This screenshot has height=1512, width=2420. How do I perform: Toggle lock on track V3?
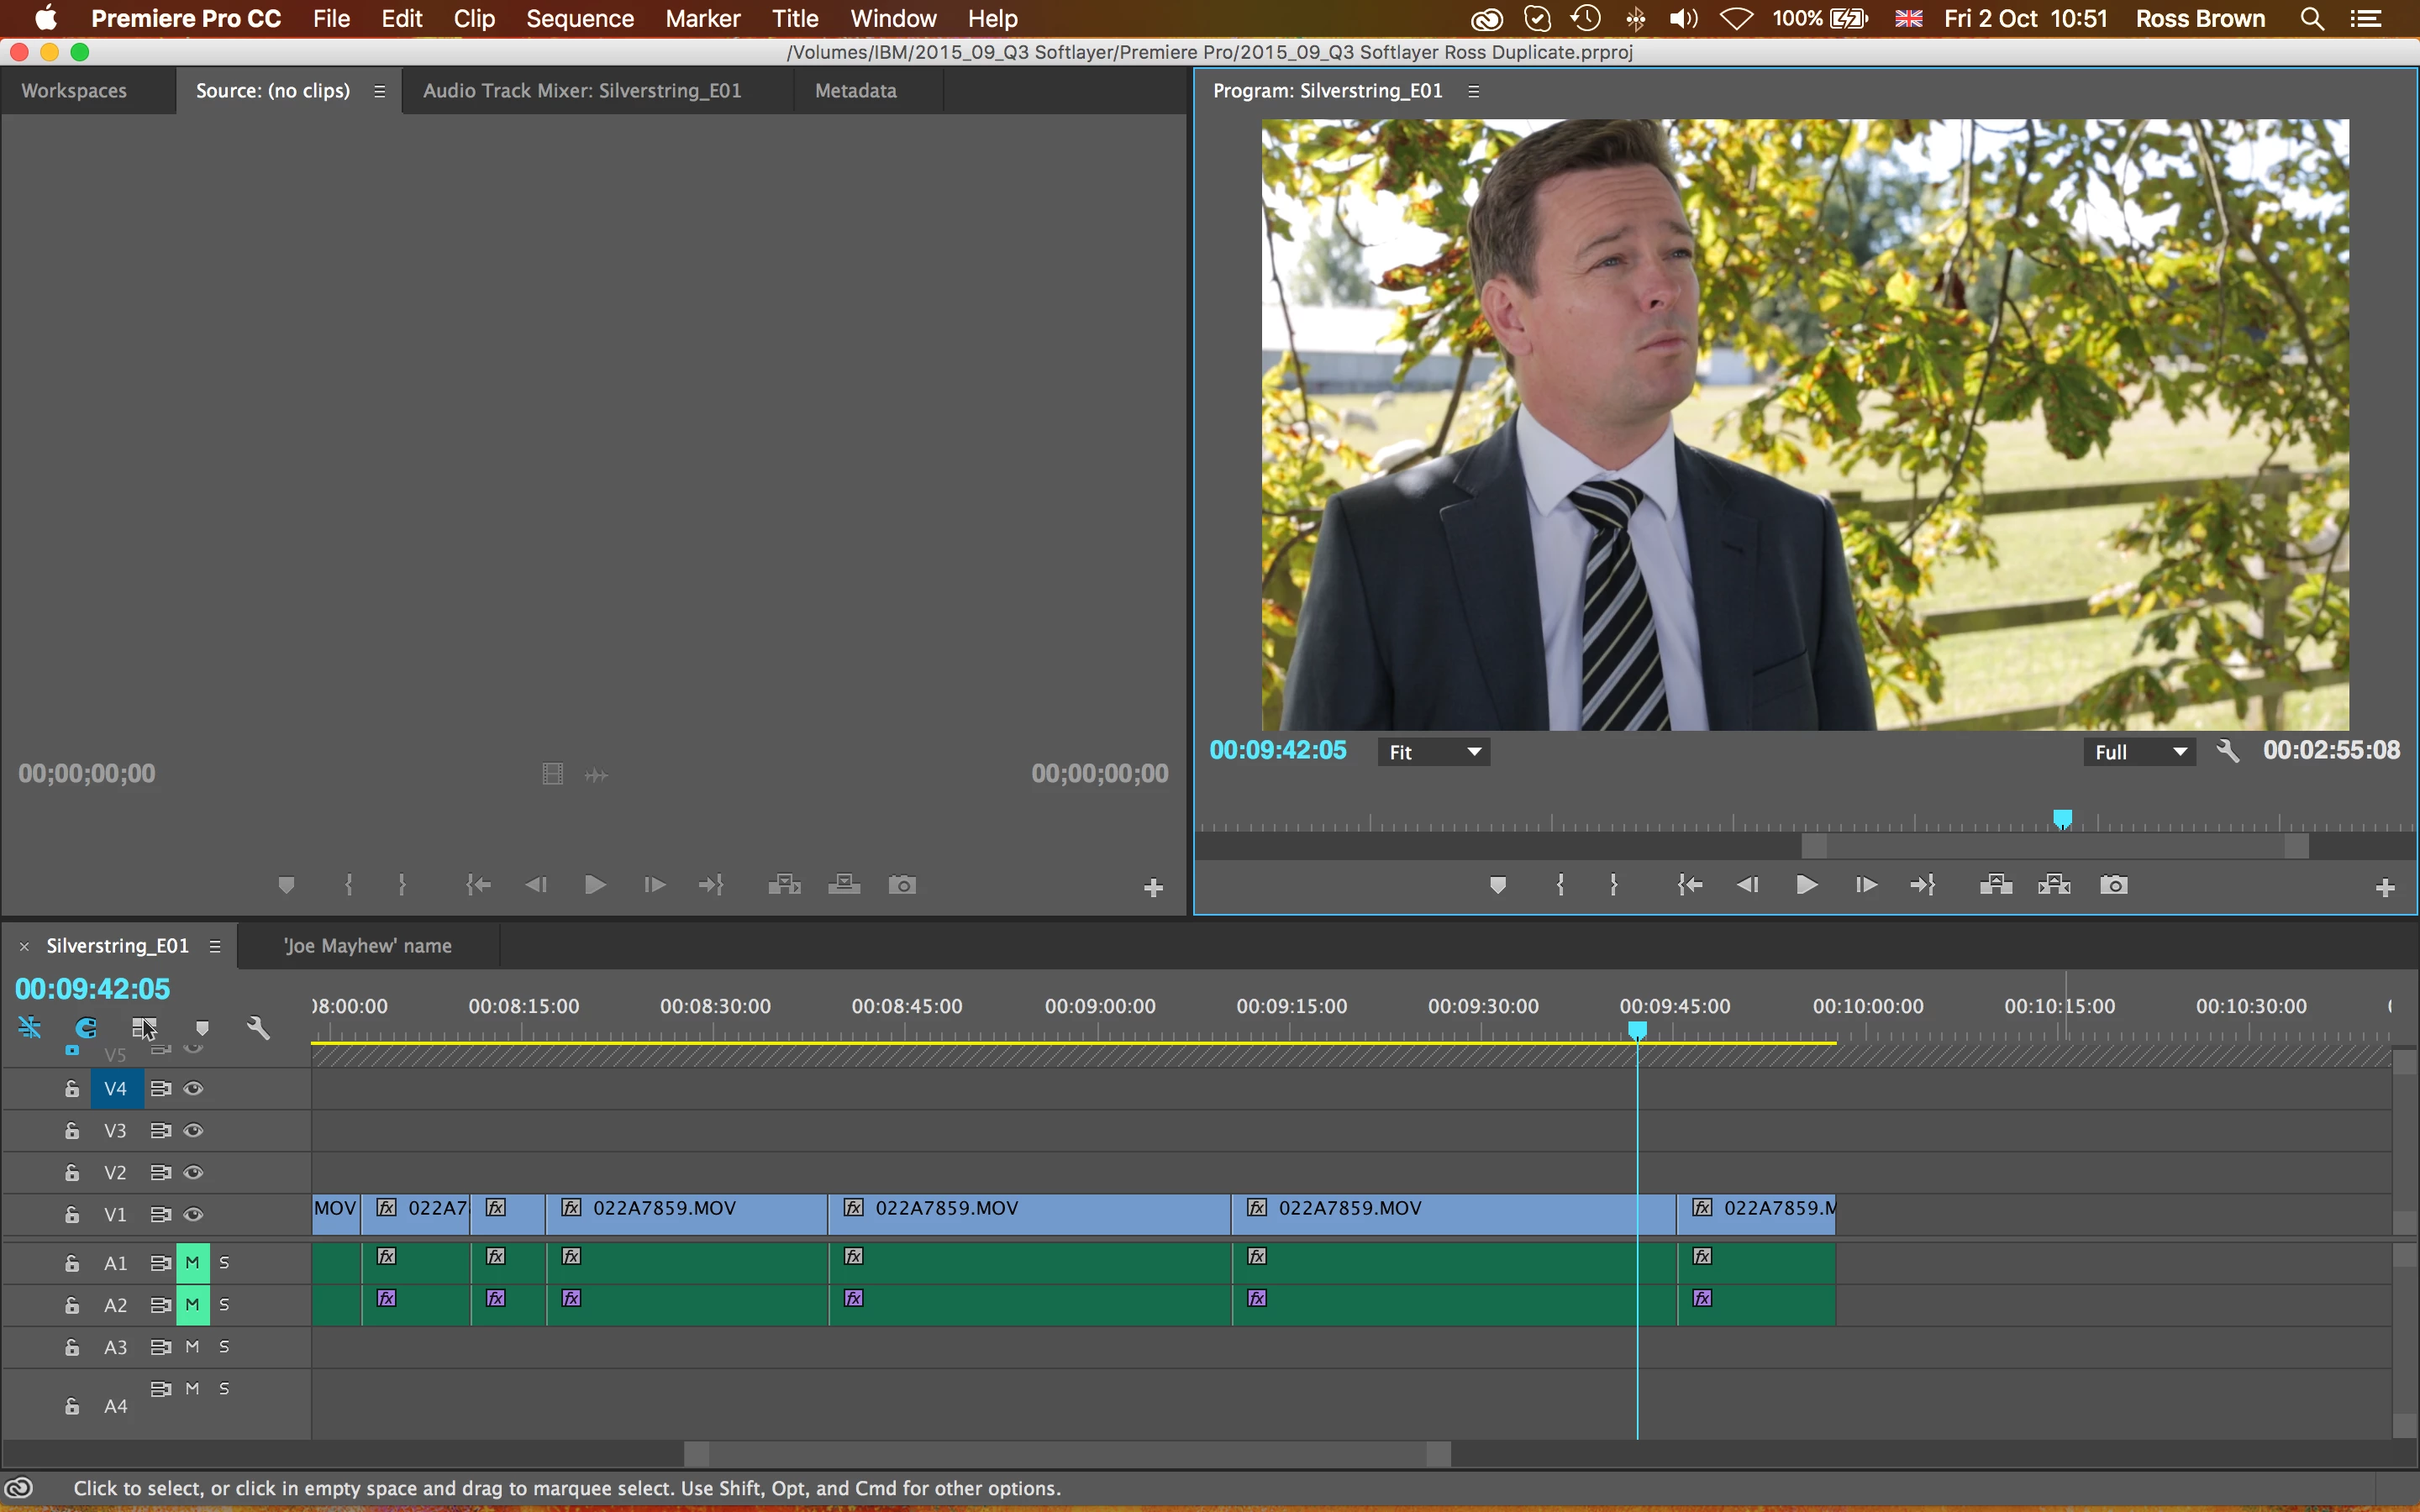(x=72, y=1130)
